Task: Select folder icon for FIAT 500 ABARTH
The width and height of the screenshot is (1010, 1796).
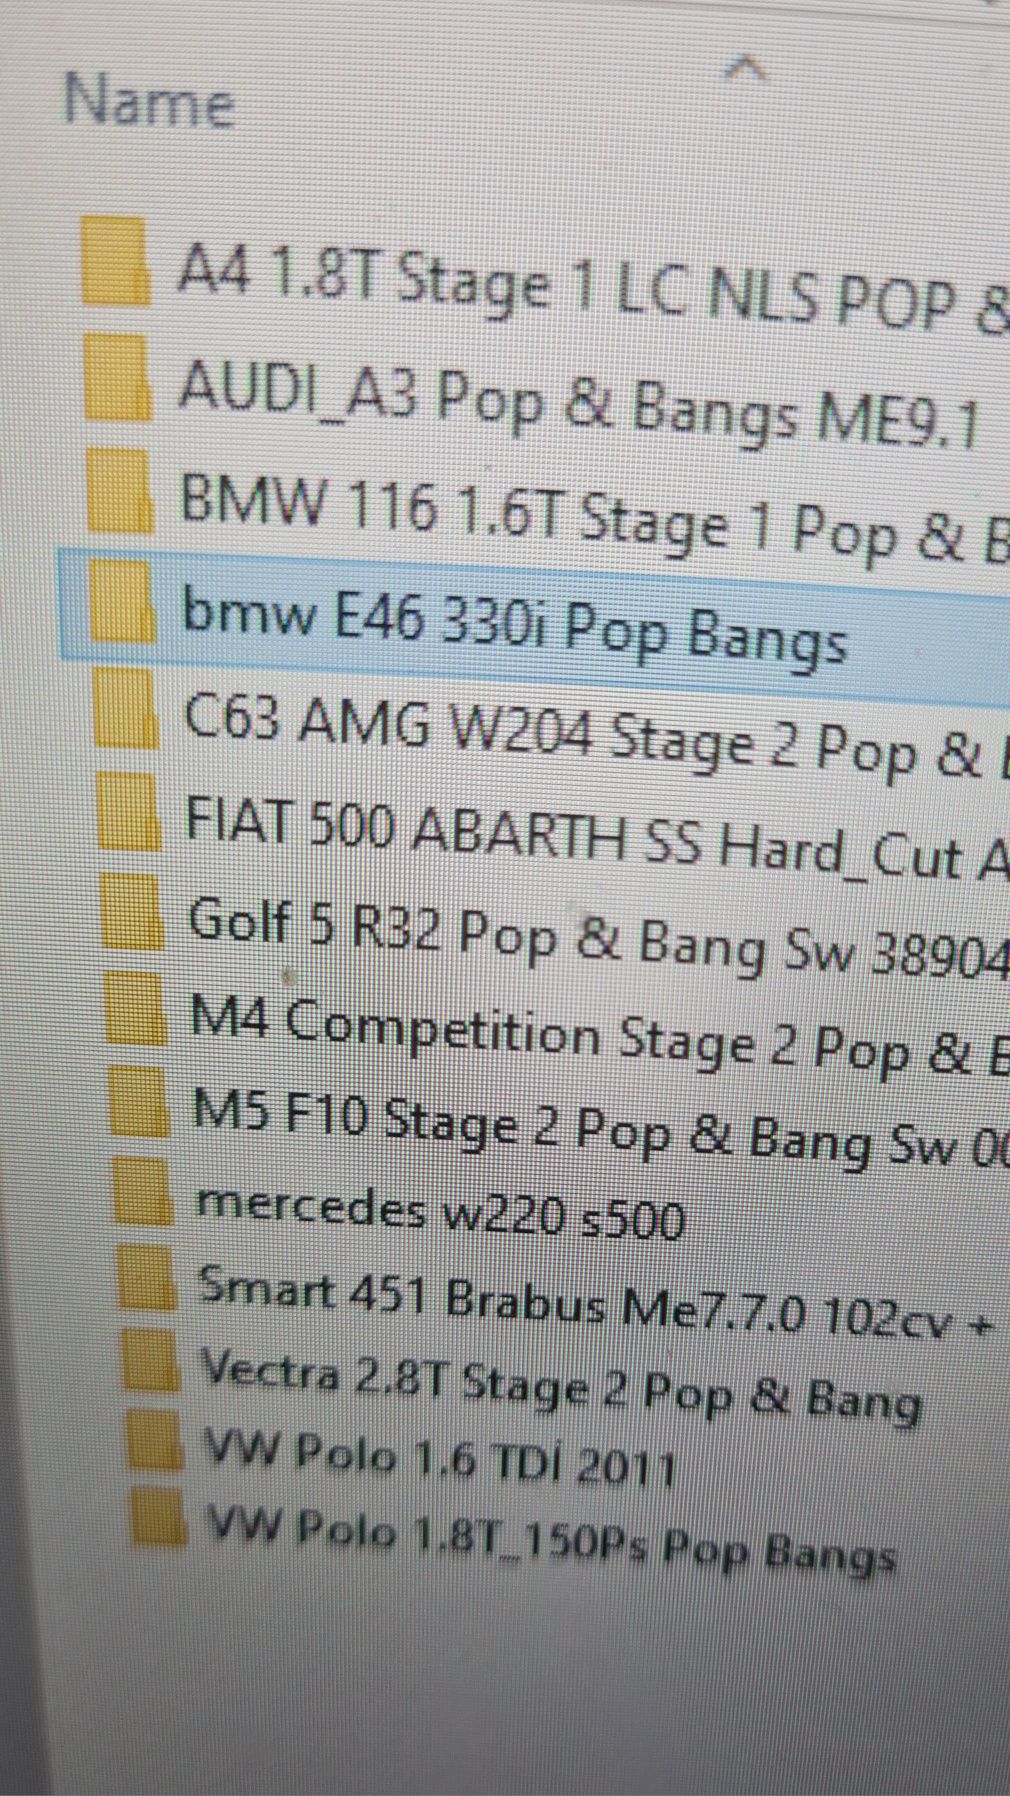Action: (x=130, y=812)
